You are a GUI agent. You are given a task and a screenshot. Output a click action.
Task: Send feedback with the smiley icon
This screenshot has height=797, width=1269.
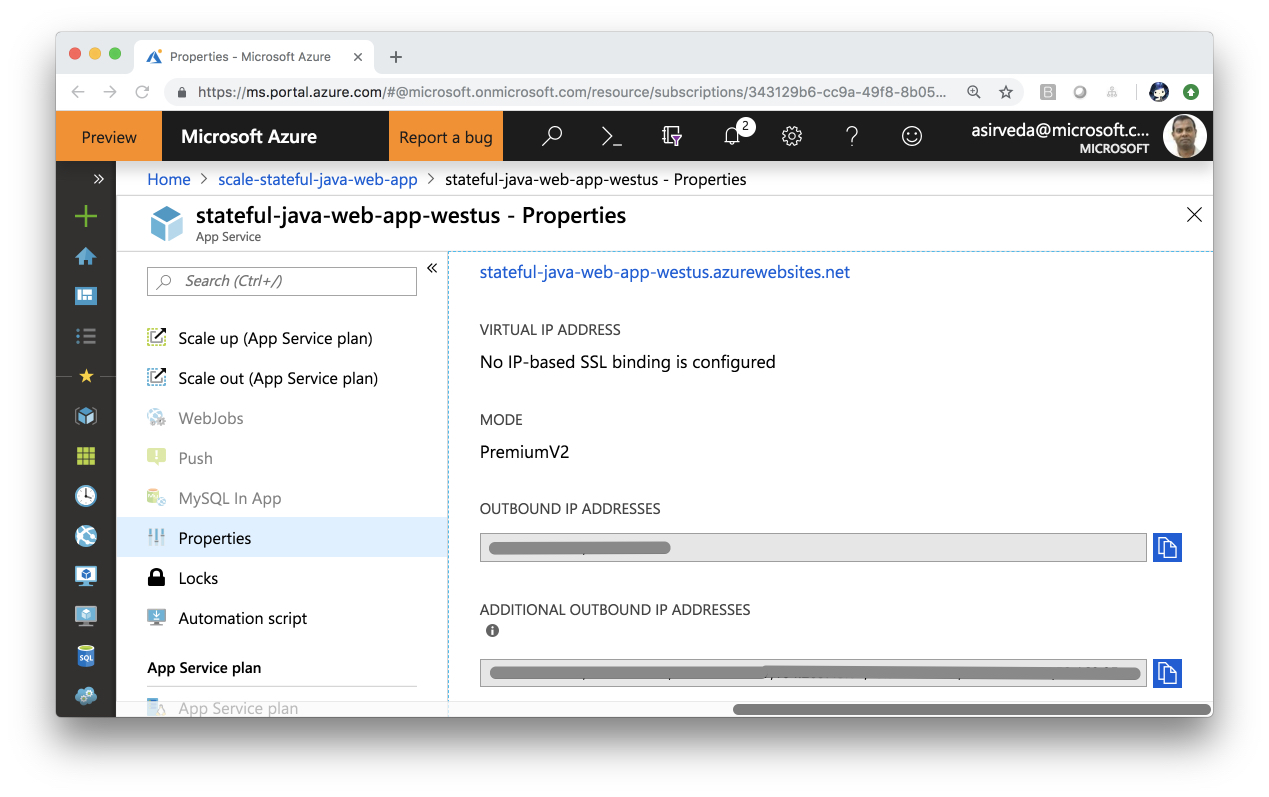coord(912,137)
